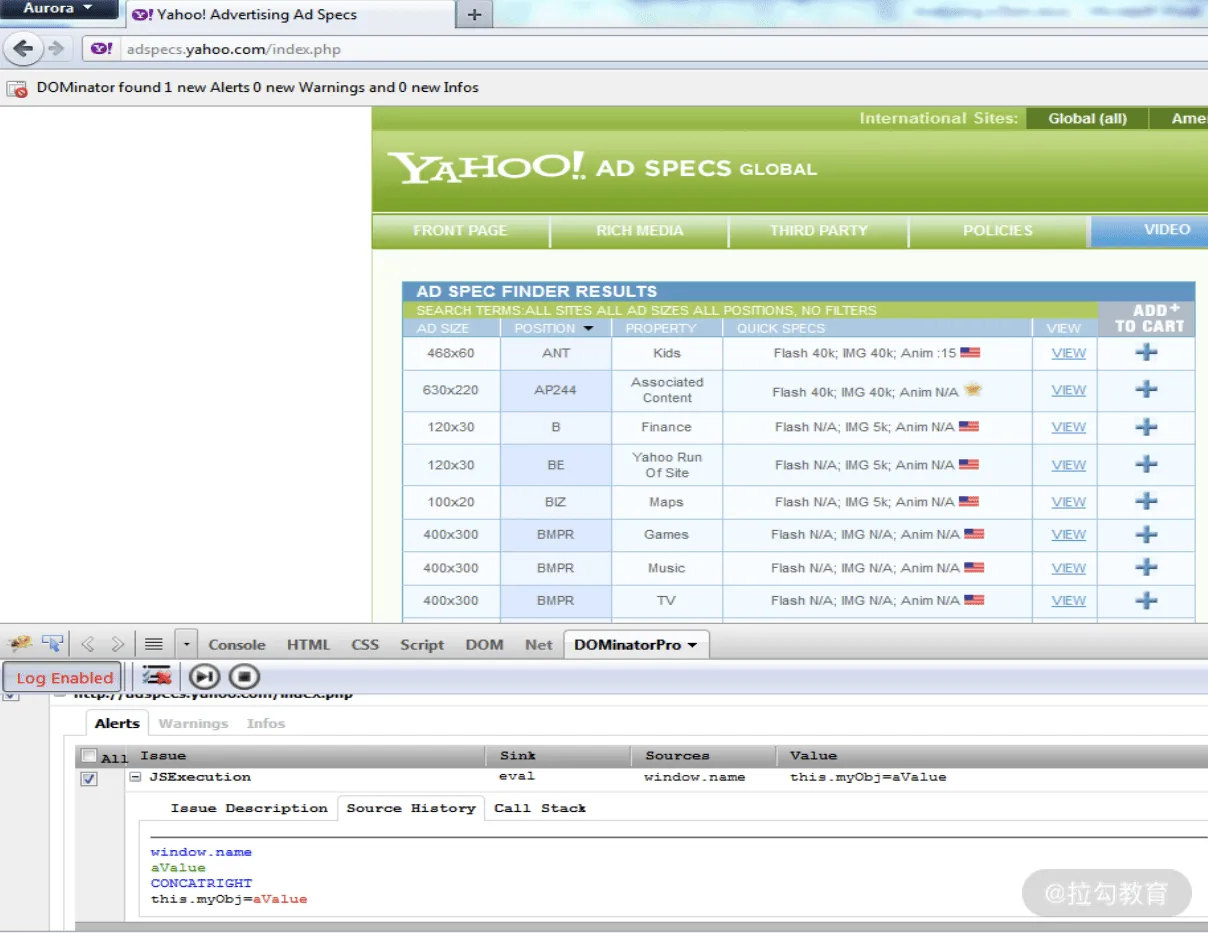Open the DOMinatorPro tab dropdown arrow
Viewport: 1208px width, 933px height.
692,645
